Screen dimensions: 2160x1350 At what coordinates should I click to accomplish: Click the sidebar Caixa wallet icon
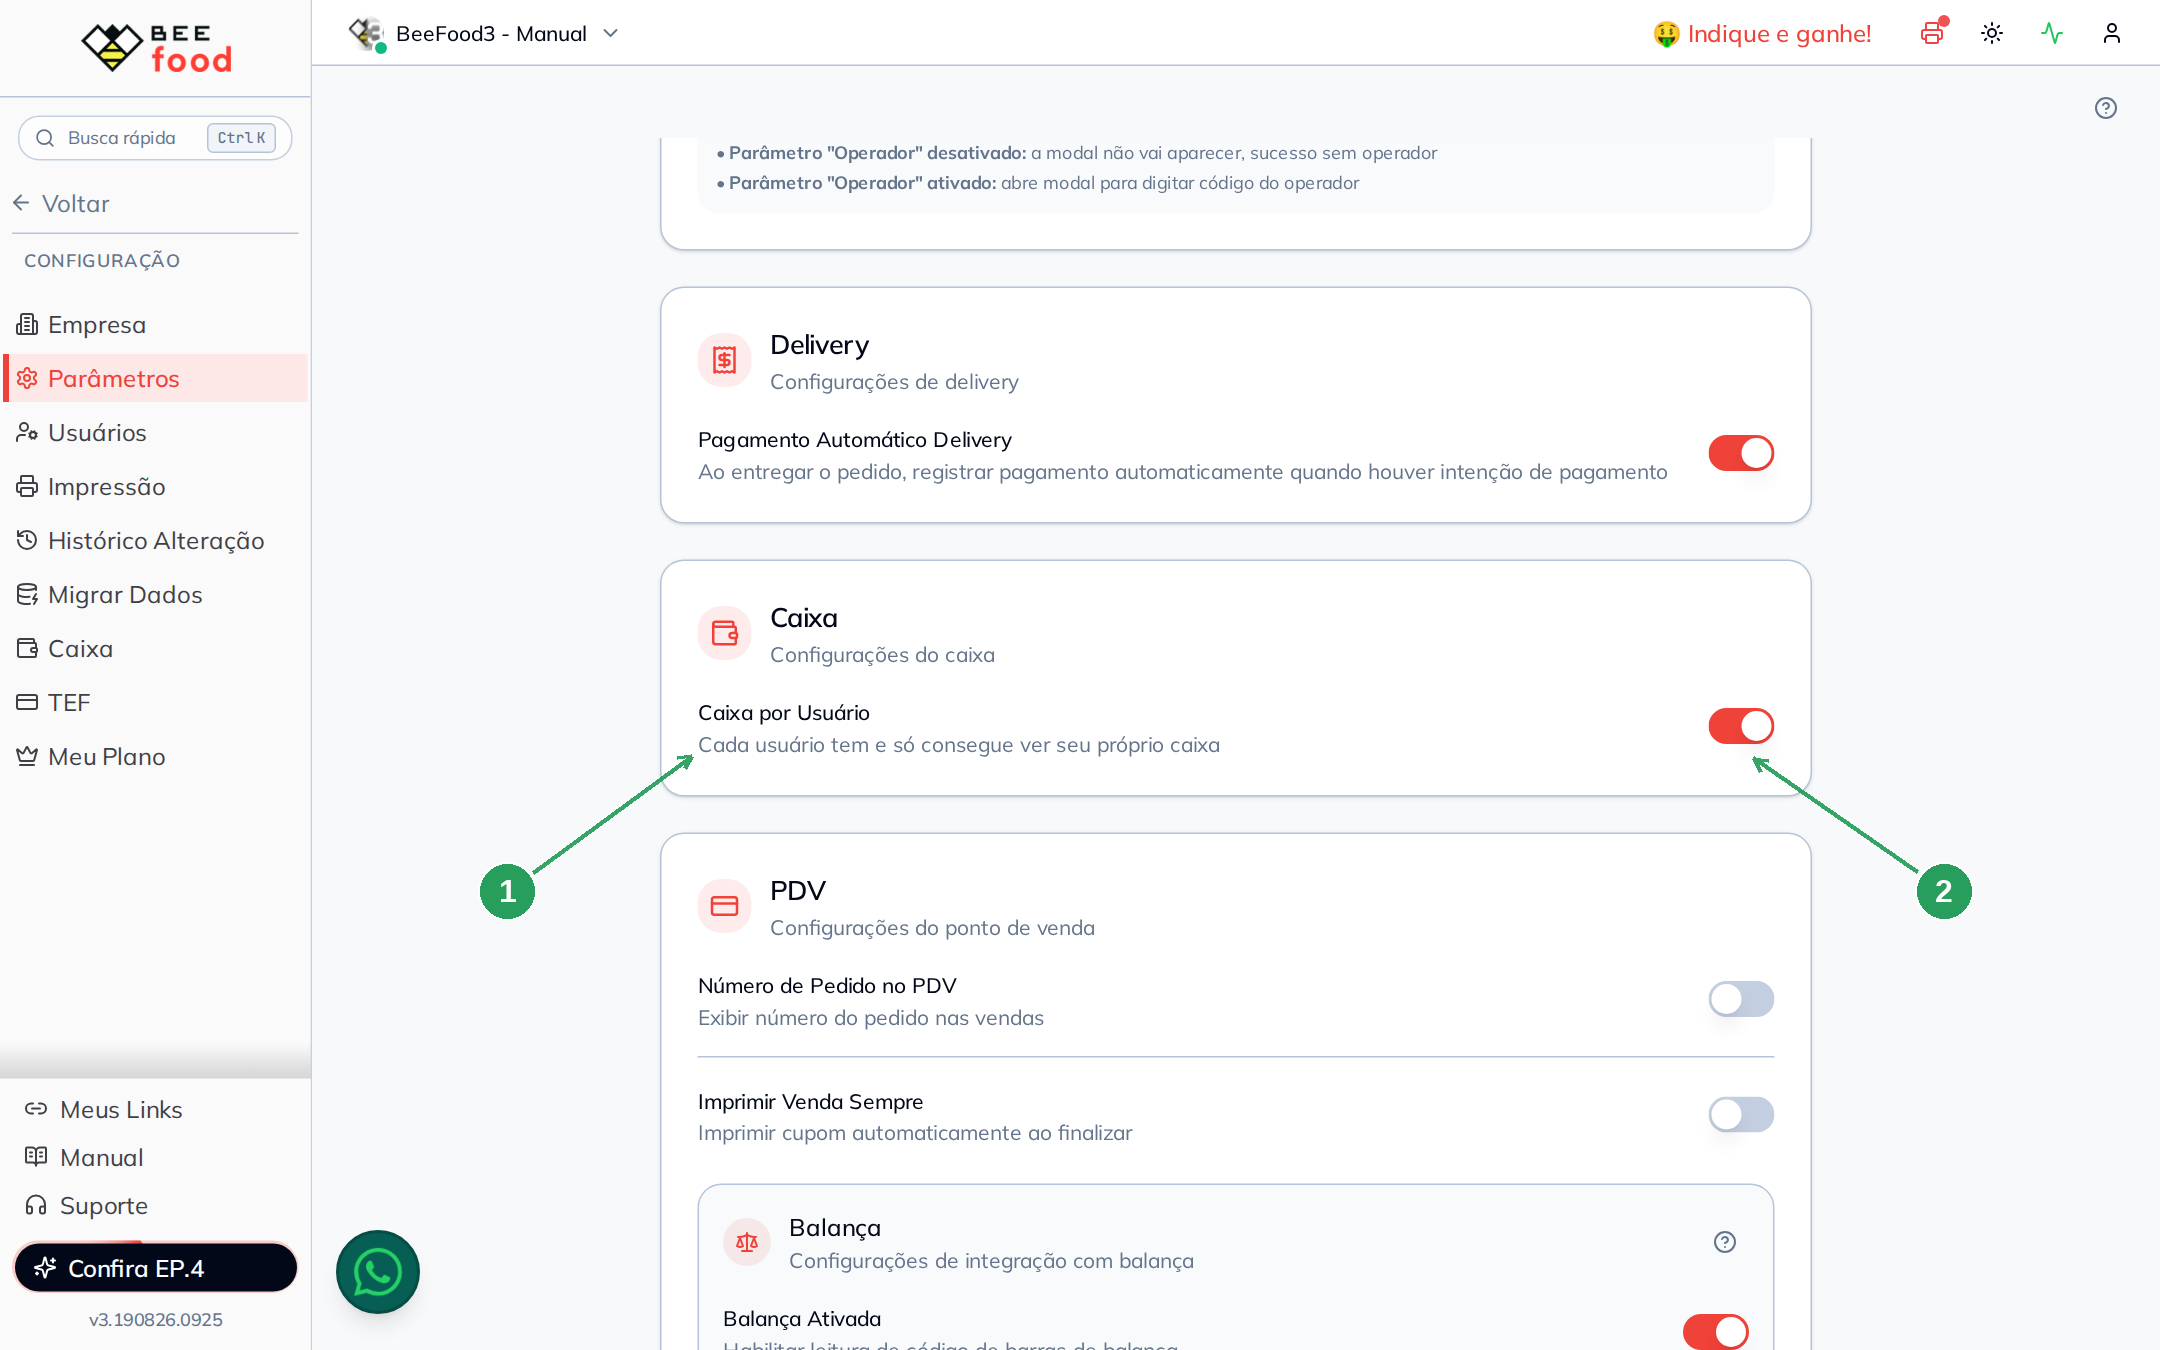tap(27, 648)
